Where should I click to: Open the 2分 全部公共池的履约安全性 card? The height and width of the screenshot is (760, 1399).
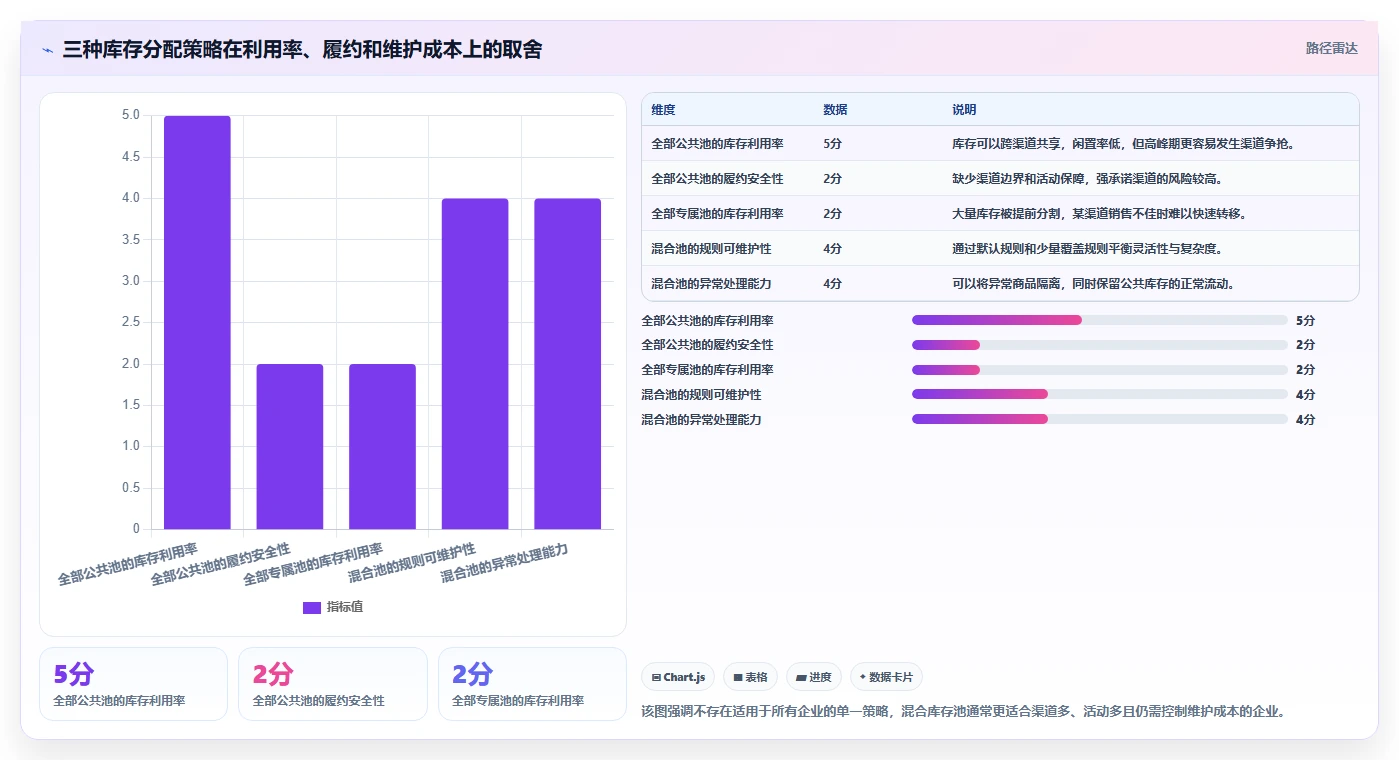click(333, 684)
